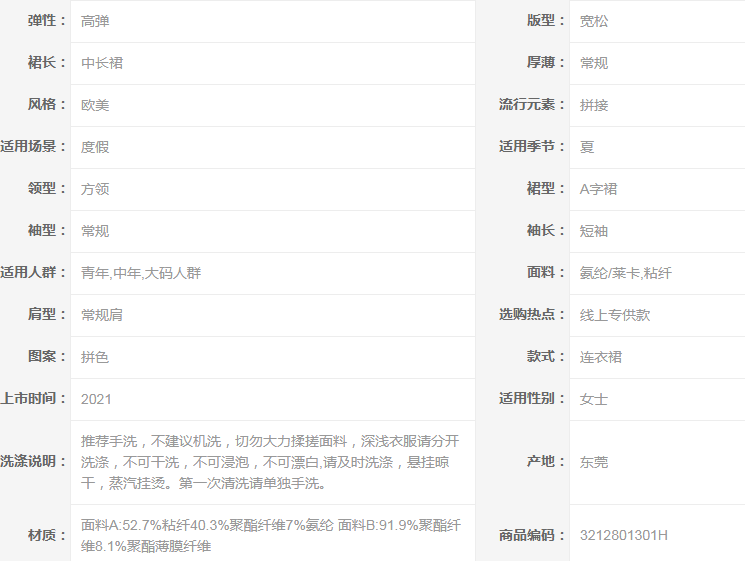Click the 欧美 style value
Viewport: 745px width, 561px height.
(x=95, y=105)
